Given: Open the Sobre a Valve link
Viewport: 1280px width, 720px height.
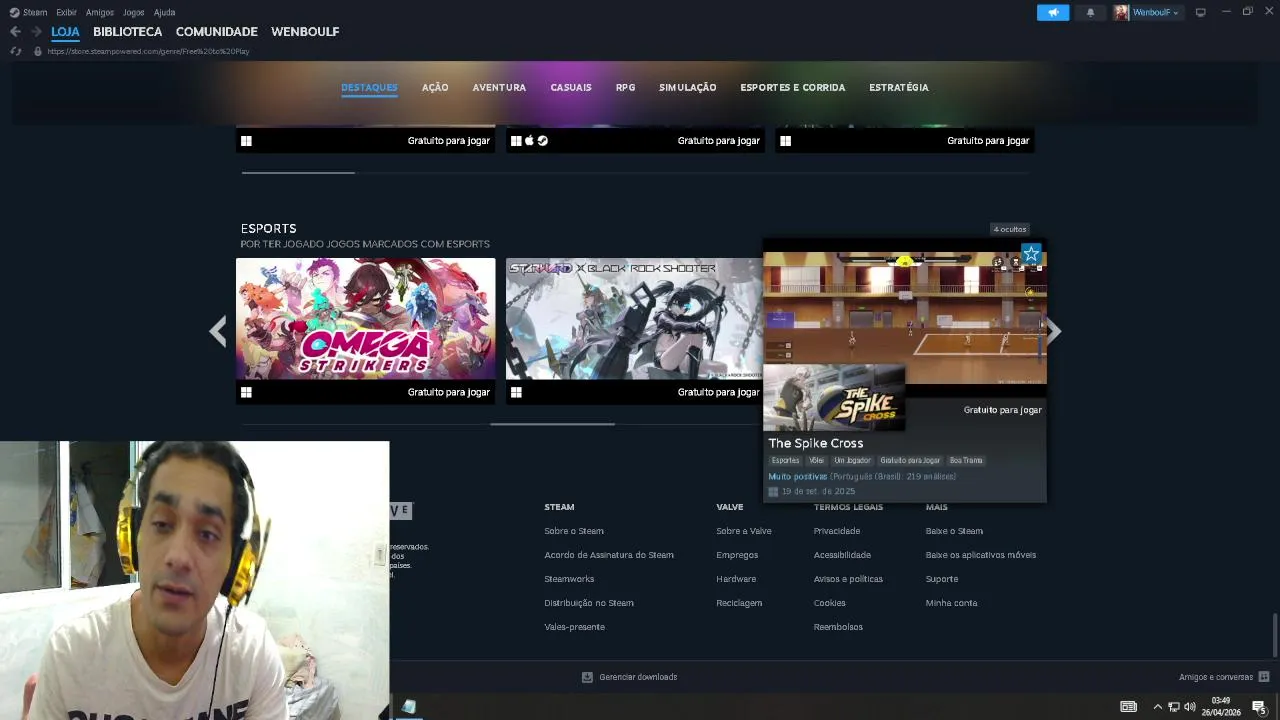Looking at the screenshot, I should tap(743, 531).
